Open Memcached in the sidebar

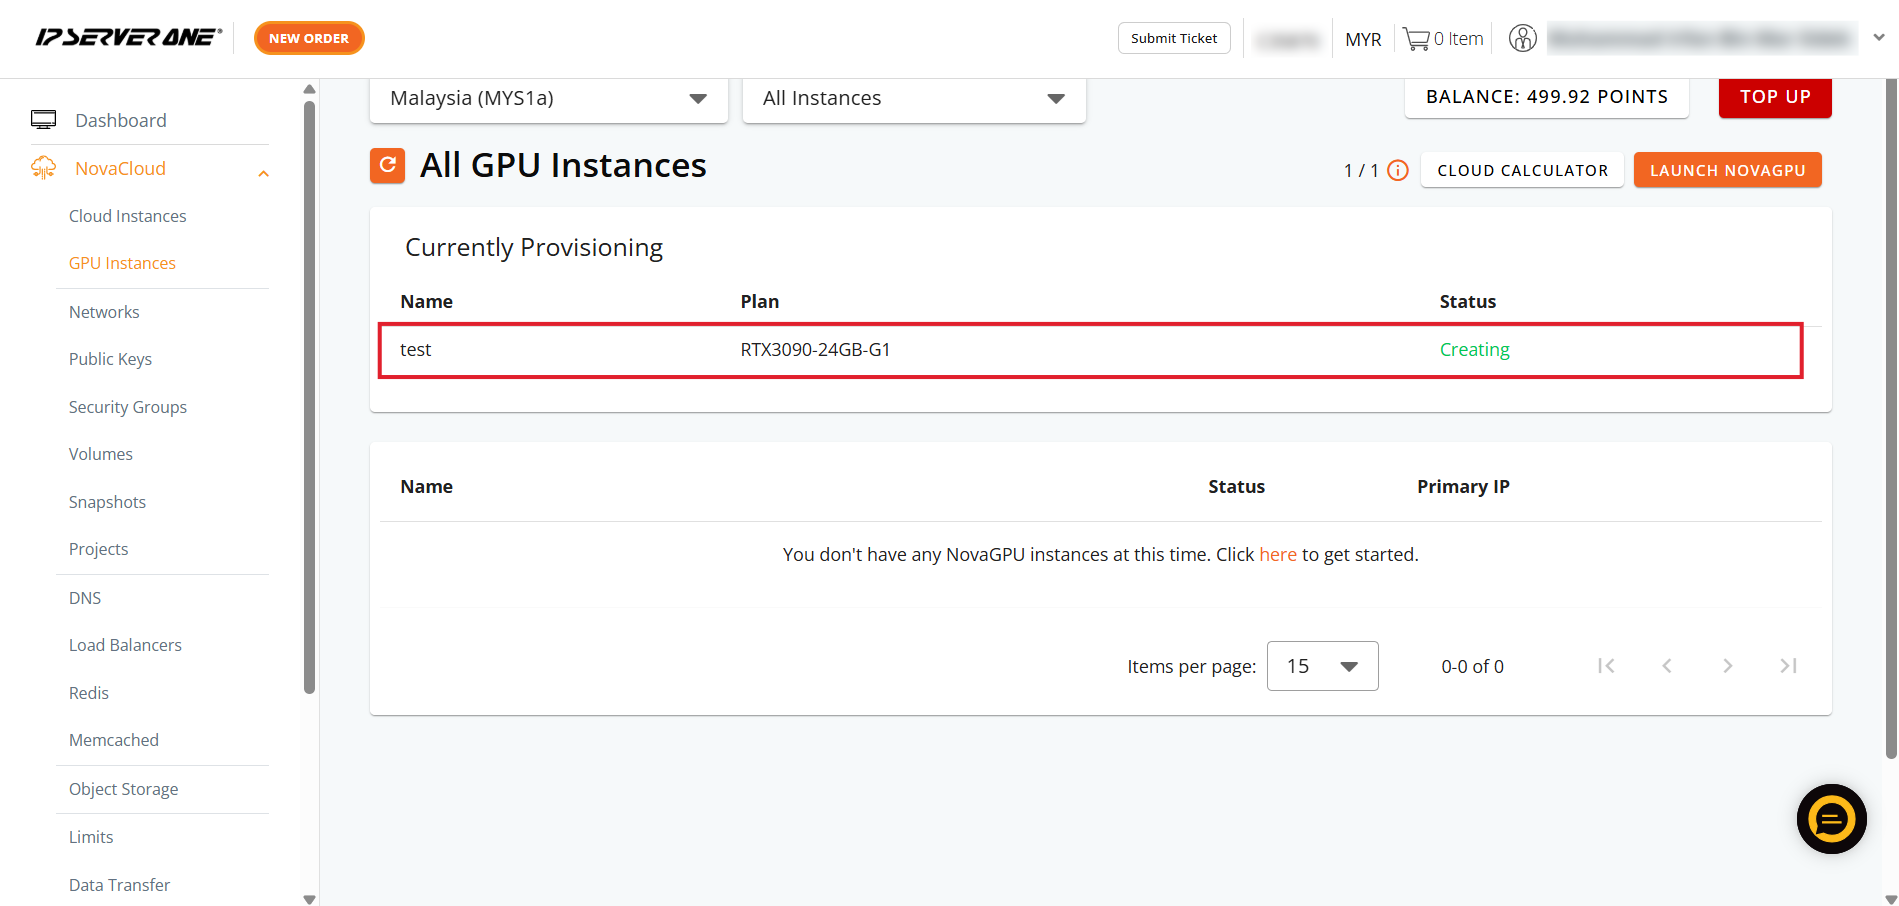point(113,740)
